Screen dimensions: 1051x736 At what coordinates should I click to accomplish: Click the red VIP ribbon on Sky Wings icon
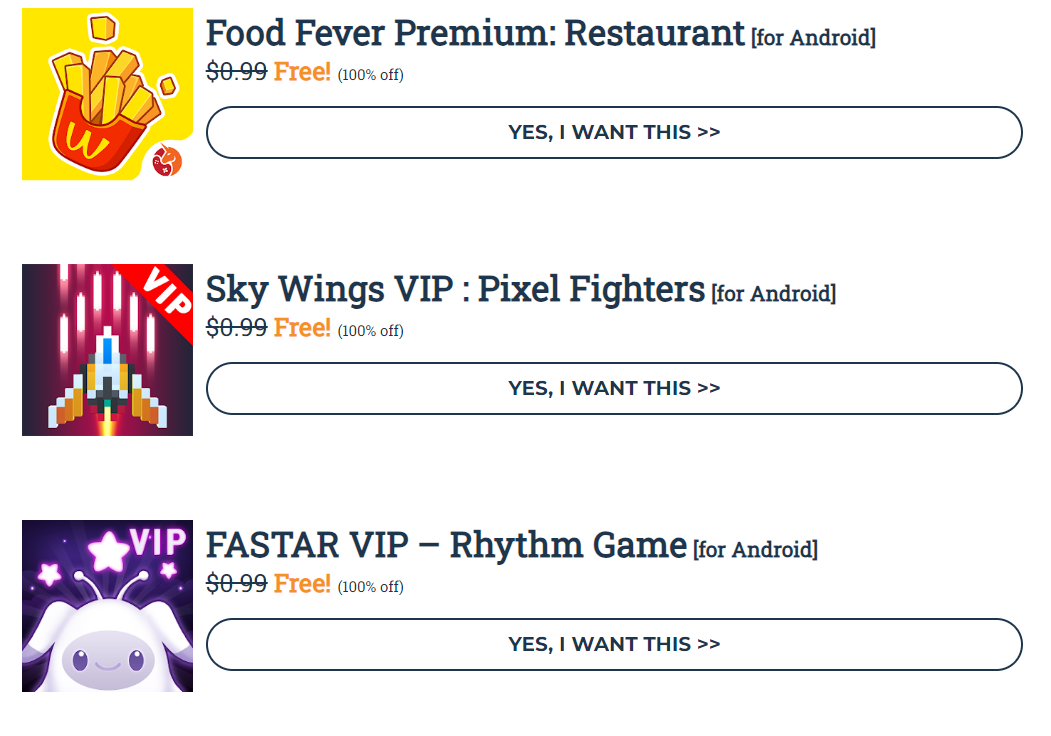click(163, 295)
